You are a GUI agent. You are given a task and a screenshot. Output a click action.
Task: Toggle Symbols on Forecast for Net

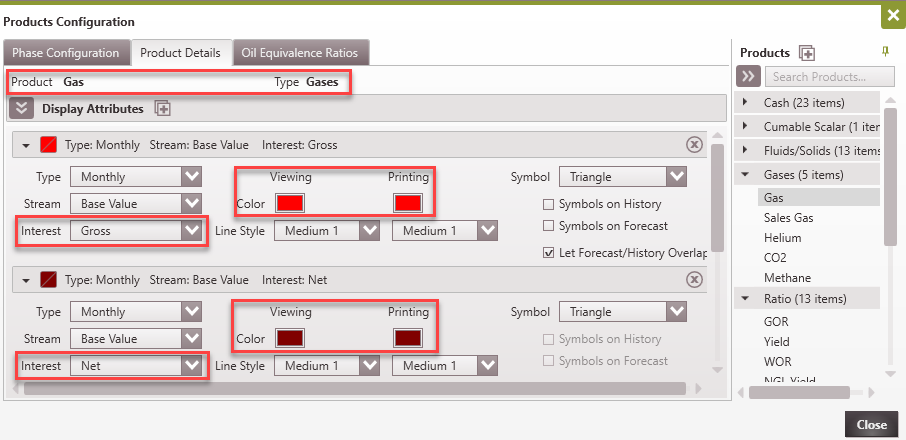(548, 361)
